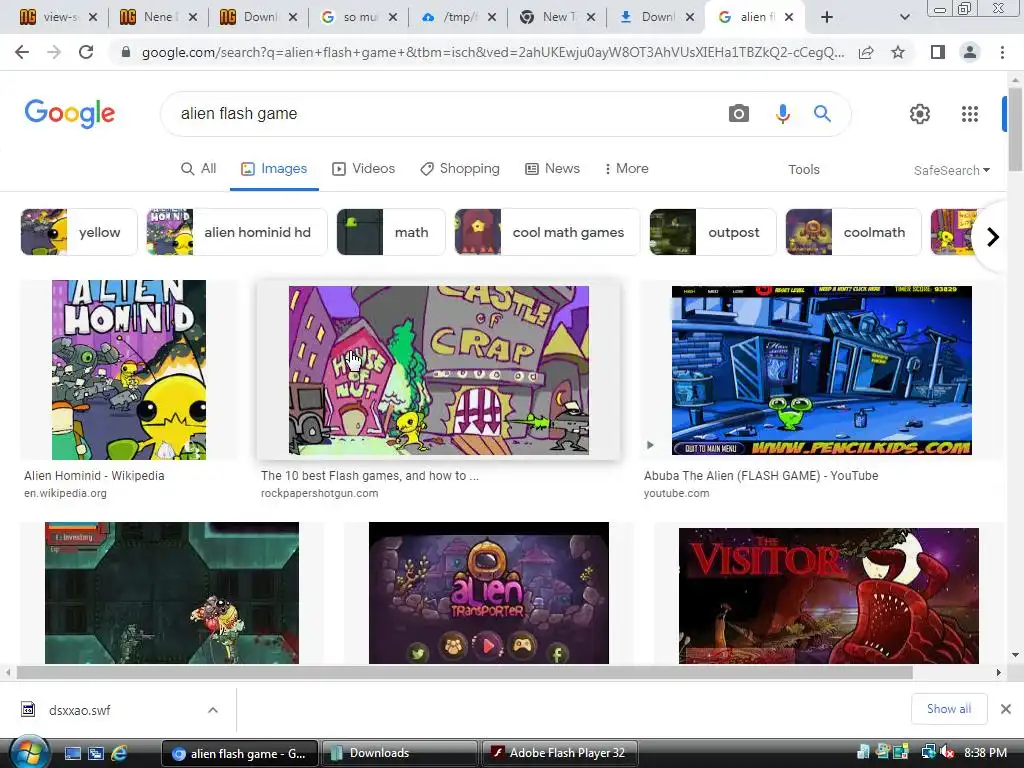Bookmark this page with star icon

point(898,52)
